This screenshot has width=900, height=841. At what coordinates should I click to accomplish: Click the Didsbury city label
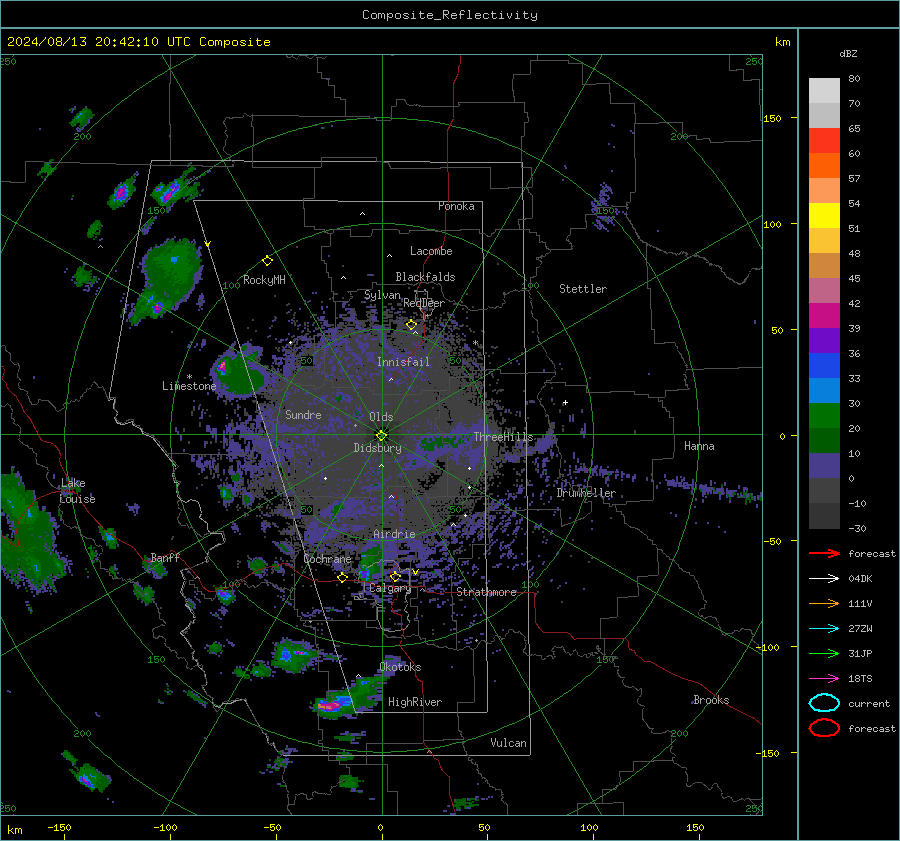pyautogui.click(x=378, y=448)
